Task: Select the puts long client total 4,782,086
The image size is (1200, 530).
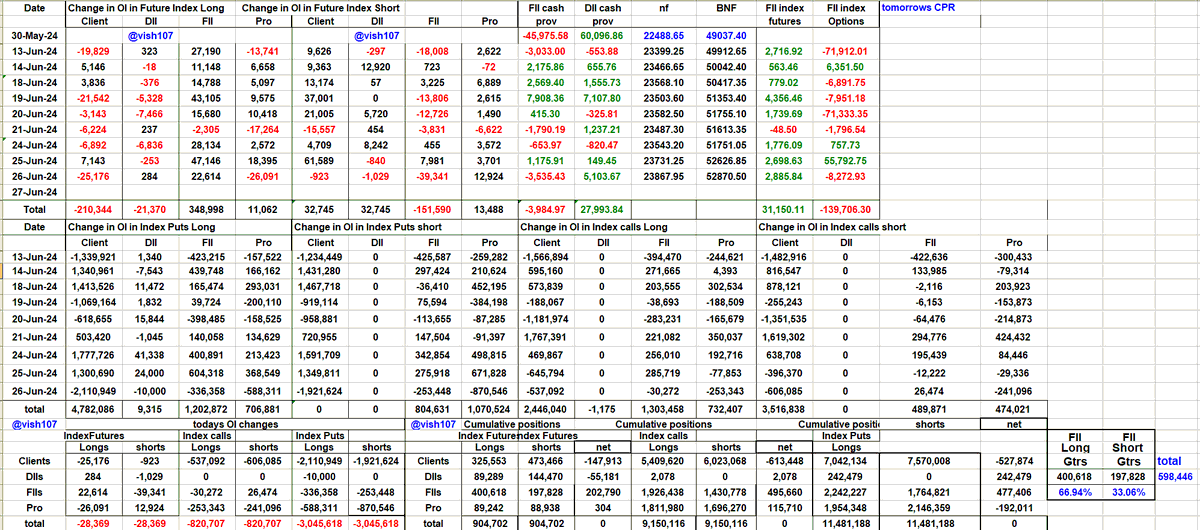Action: 93,408
